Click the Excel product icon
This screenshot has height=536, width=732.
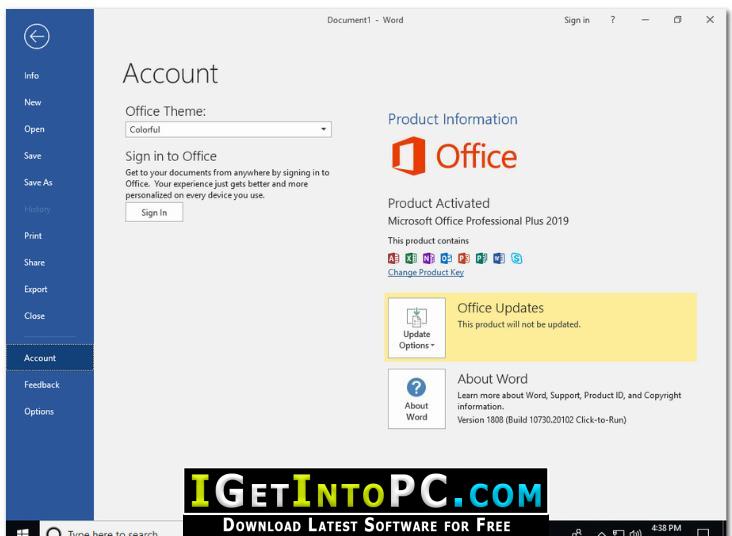tap(411, 258)
